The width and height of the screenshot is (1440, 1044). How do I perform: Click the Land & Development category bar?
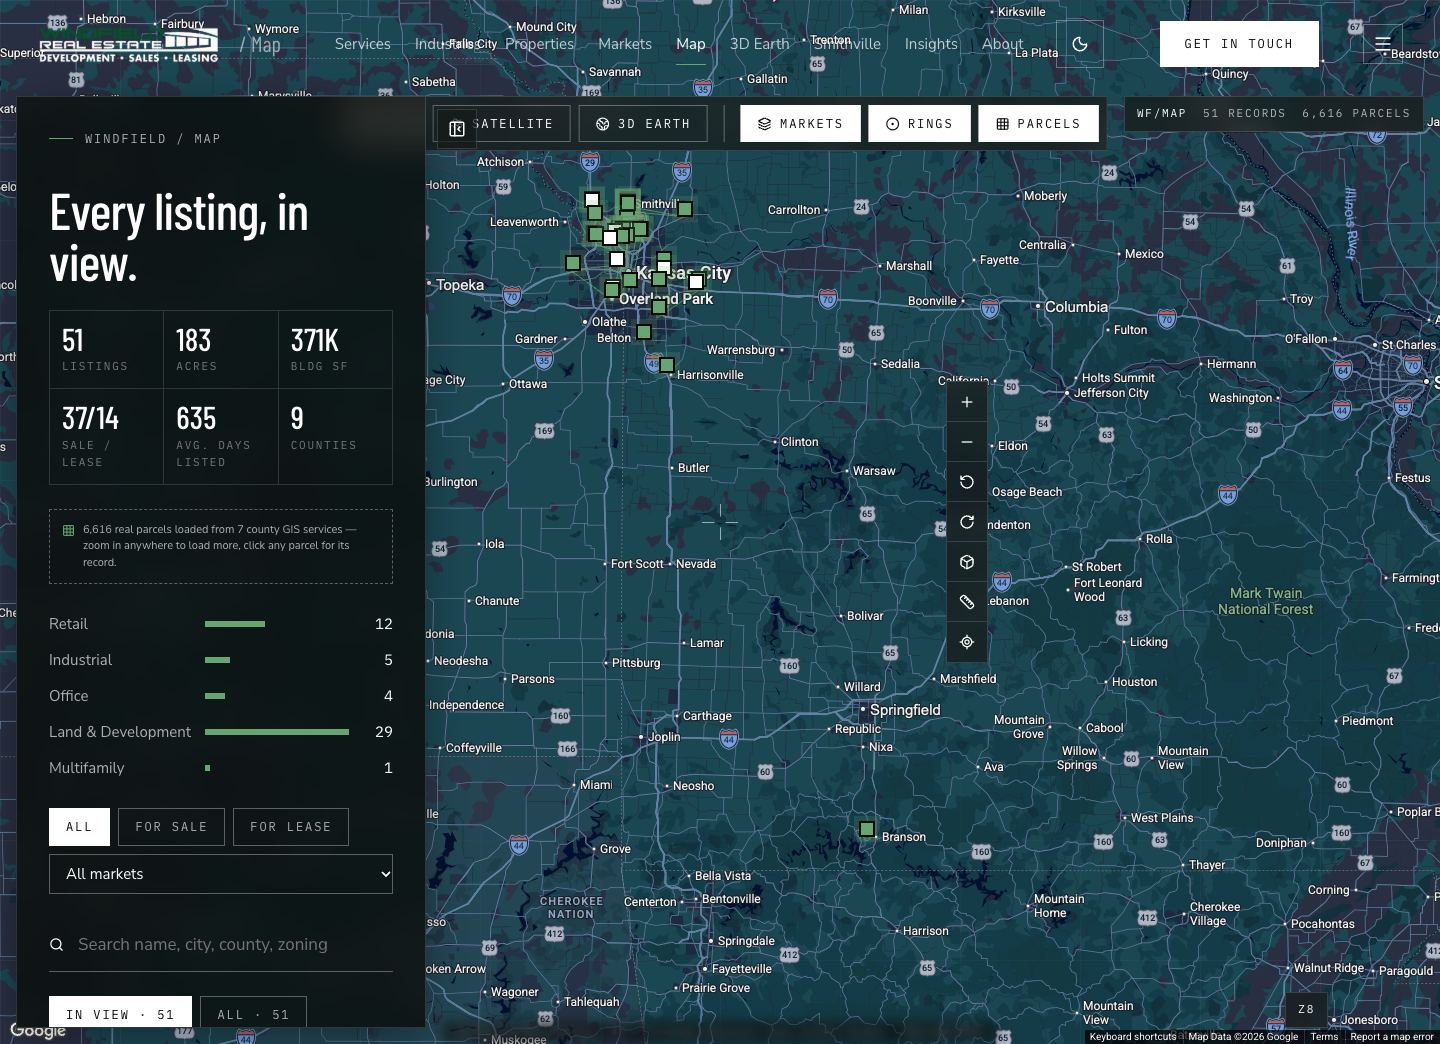click(277, 732)
